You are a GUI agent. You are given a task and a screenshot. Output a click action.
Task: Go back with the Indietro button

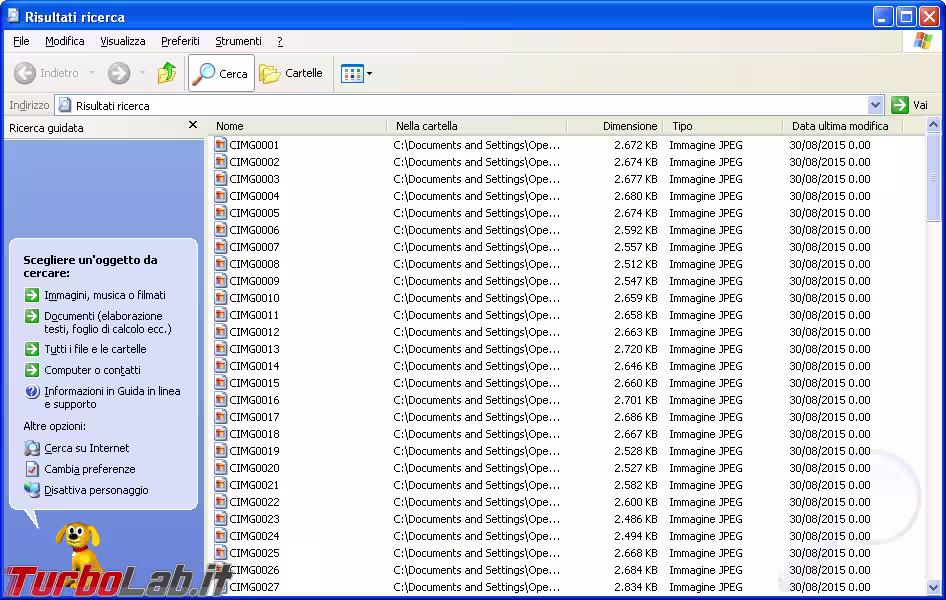point(47,73)
